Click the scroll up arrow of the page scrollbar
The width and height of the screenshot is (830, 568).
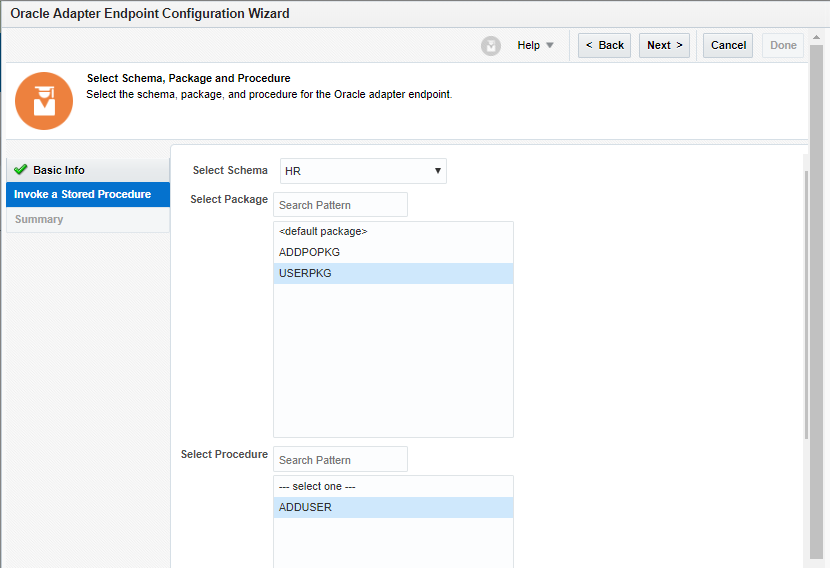click(x=817, y=38)
